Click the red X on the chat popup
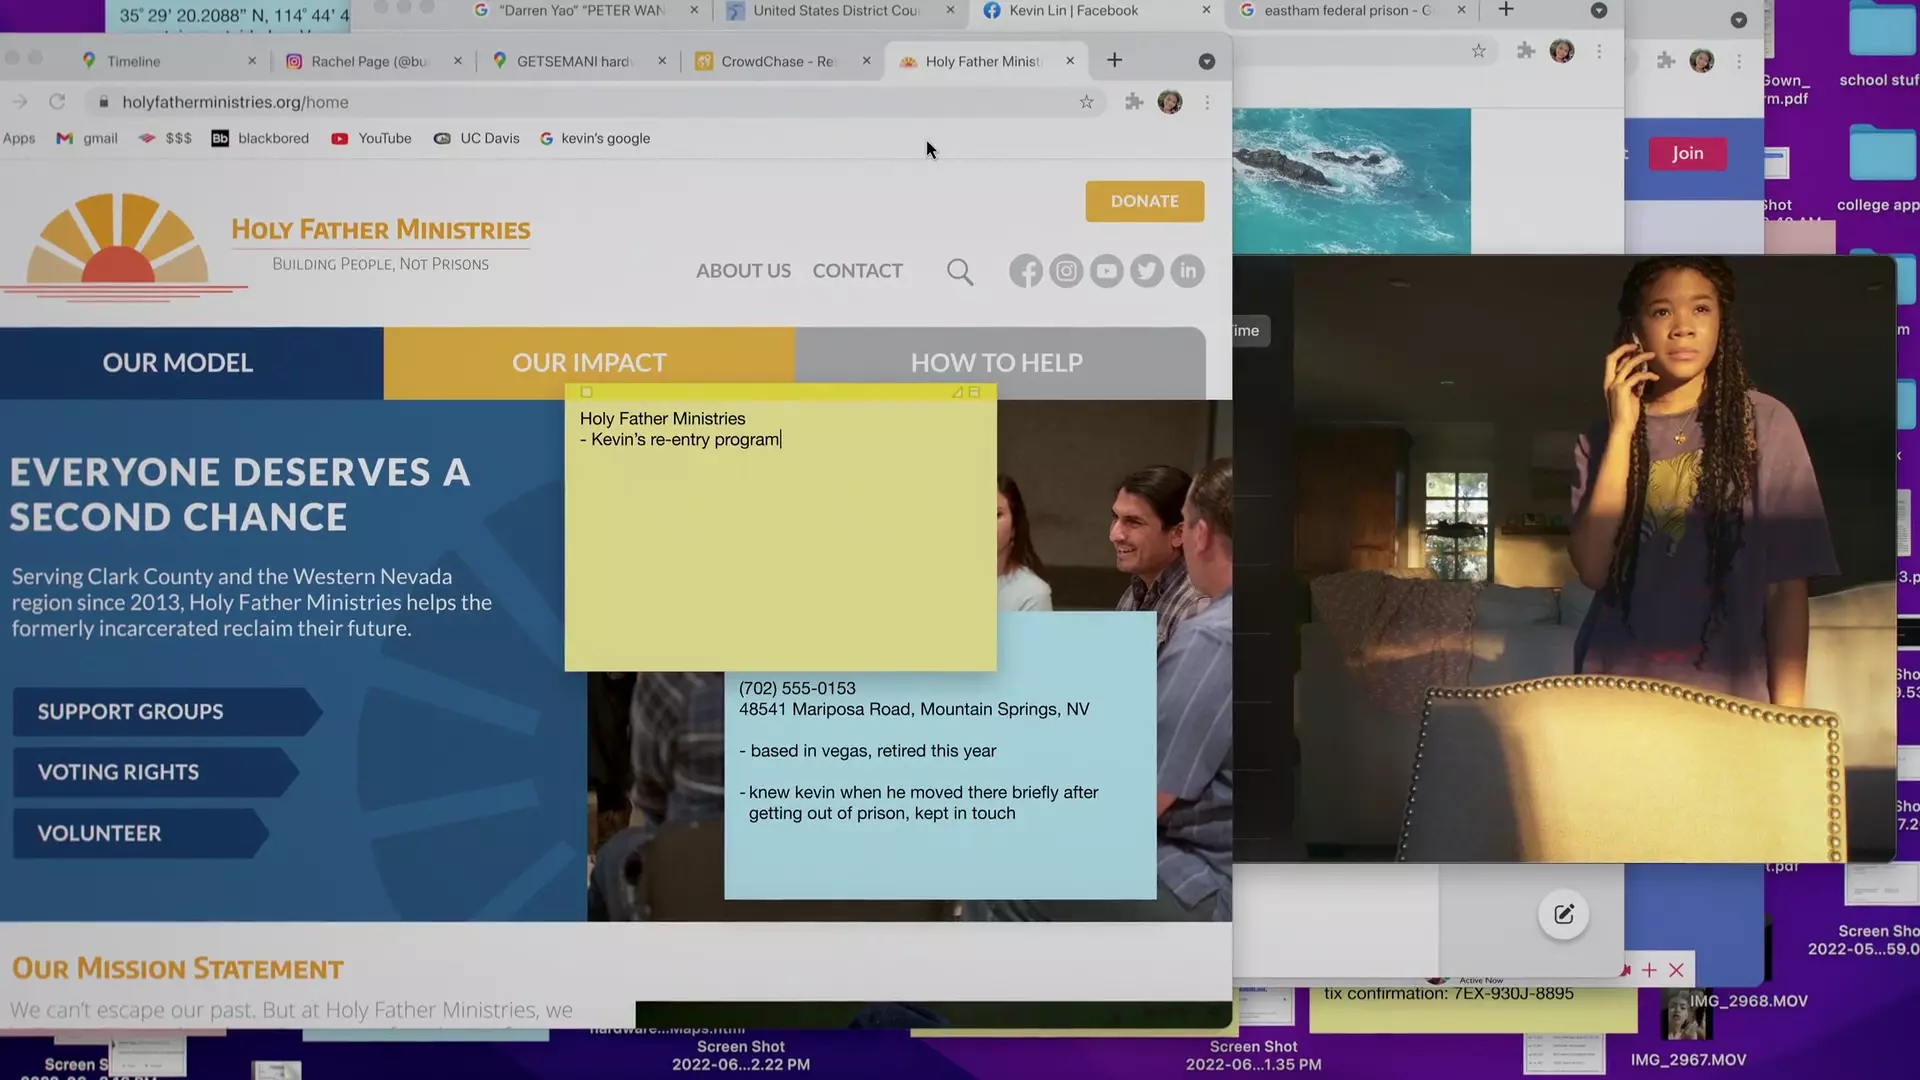This screenshot has width=1920, height=1080. (x=1677, y=970)
